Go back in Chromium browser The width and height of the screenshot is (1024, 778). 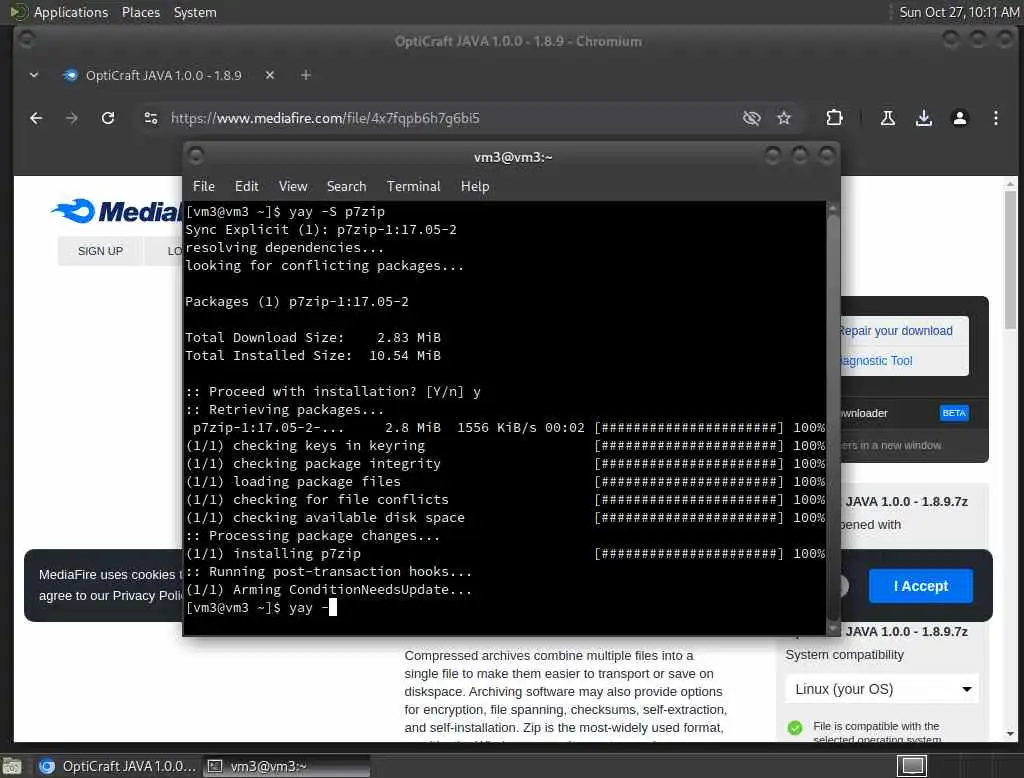[36, 118]
